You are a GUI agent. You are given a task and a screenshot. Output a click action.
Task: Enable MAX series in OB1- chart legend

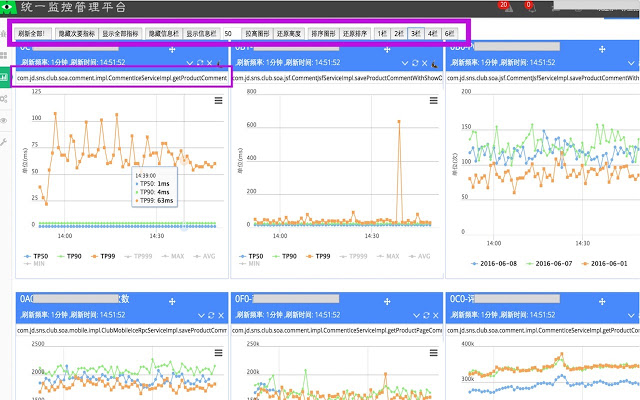point(388,256)
